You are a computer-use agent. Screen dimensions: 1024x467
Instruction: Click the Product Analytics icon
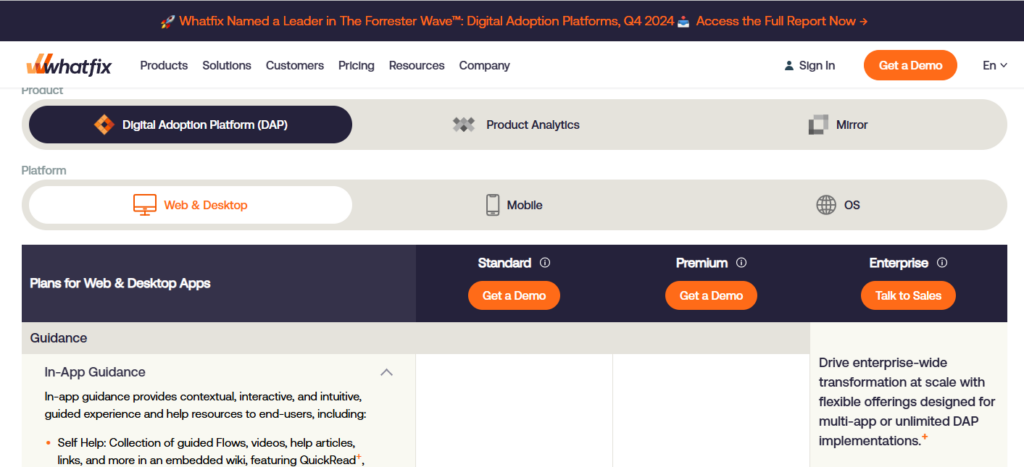[x=464, y=124]
